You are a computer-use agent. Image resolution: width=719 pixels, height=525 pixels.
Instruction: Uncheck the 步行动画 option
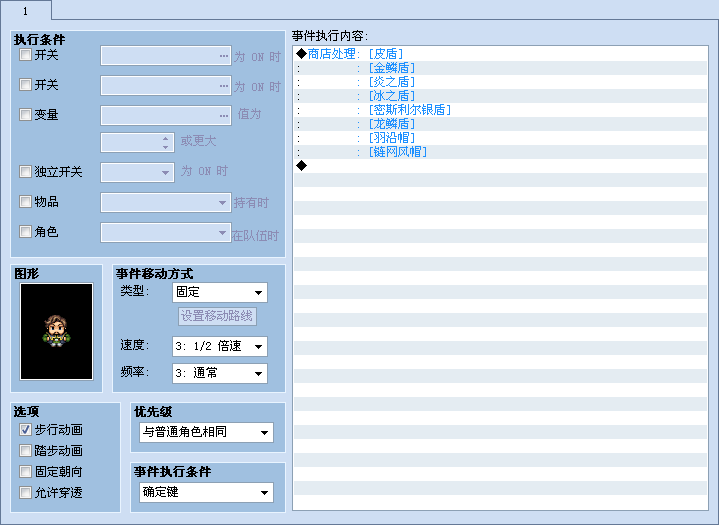[25, 430]
